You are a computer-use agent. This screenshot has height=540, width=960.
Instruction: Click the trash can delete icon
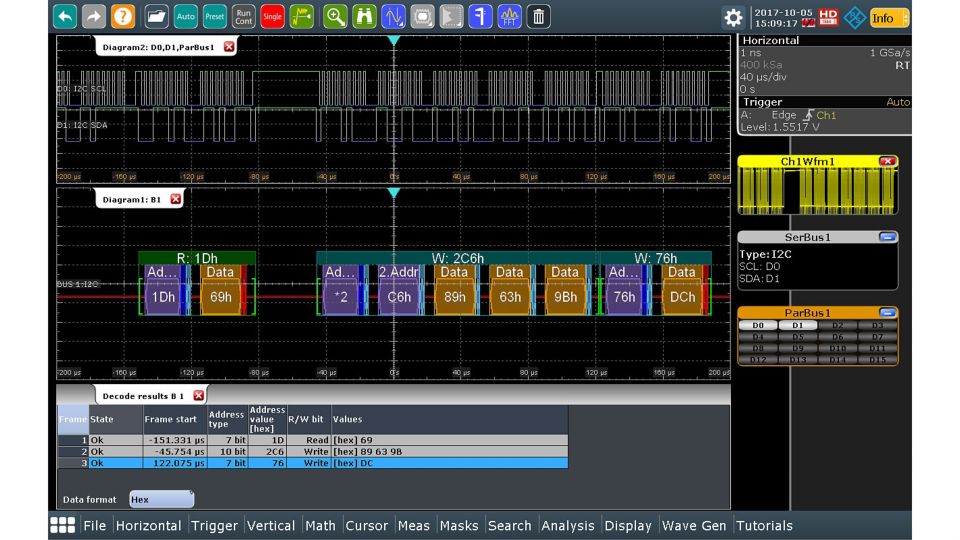538,17
